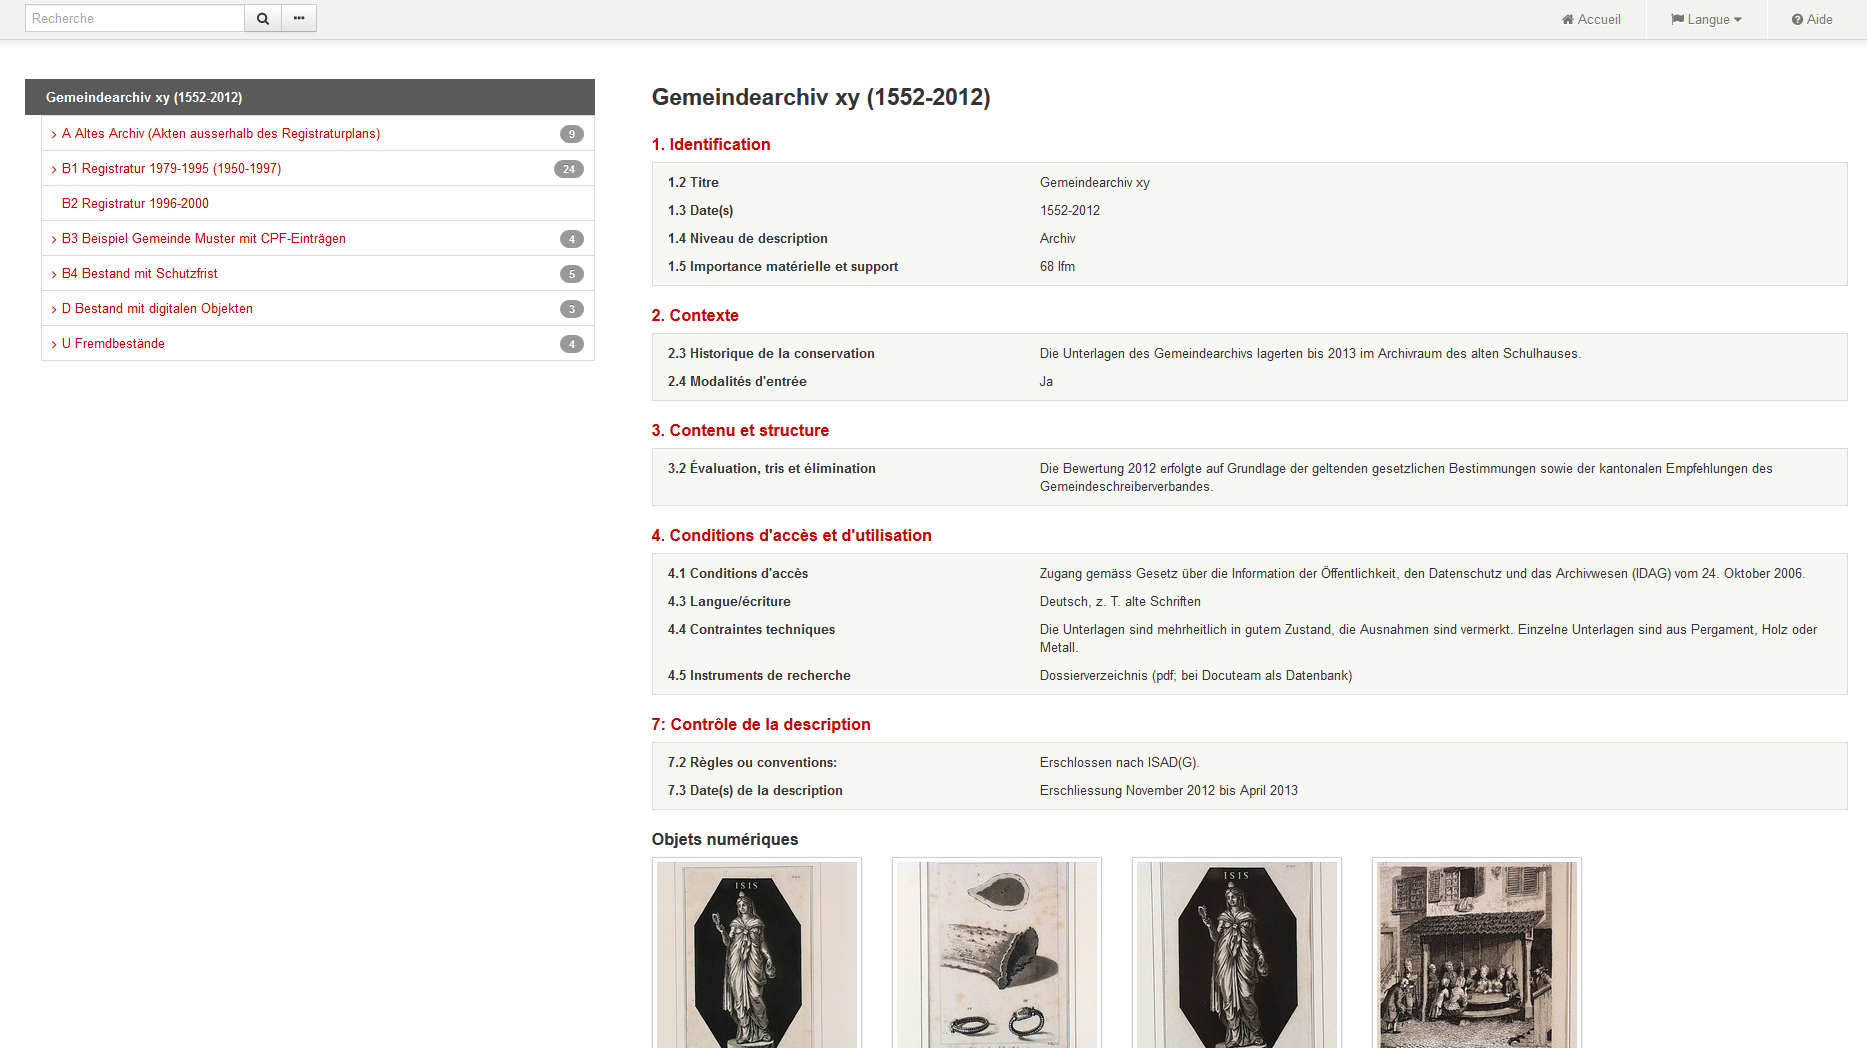Screen dimensions: 1867x1048
Task: Expand the U Fremdbestände chevron
Action: click(x=54, y=344)
